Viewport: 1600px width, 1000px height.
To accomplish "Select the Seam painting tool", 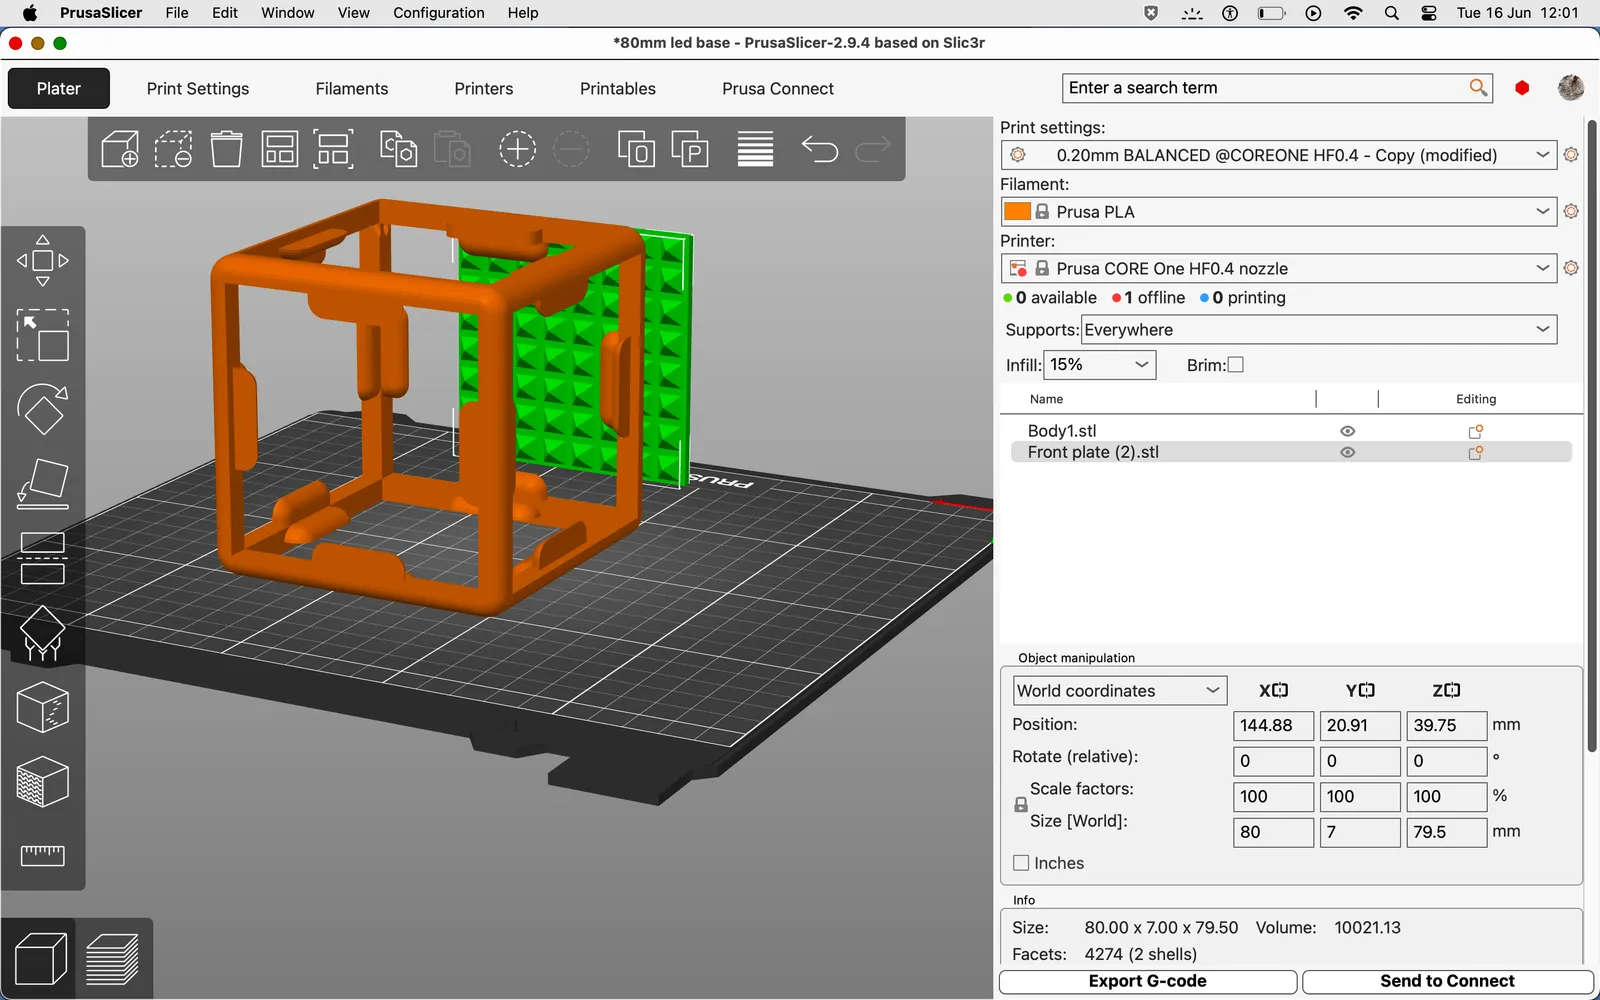I will click(x=43, y=707).
